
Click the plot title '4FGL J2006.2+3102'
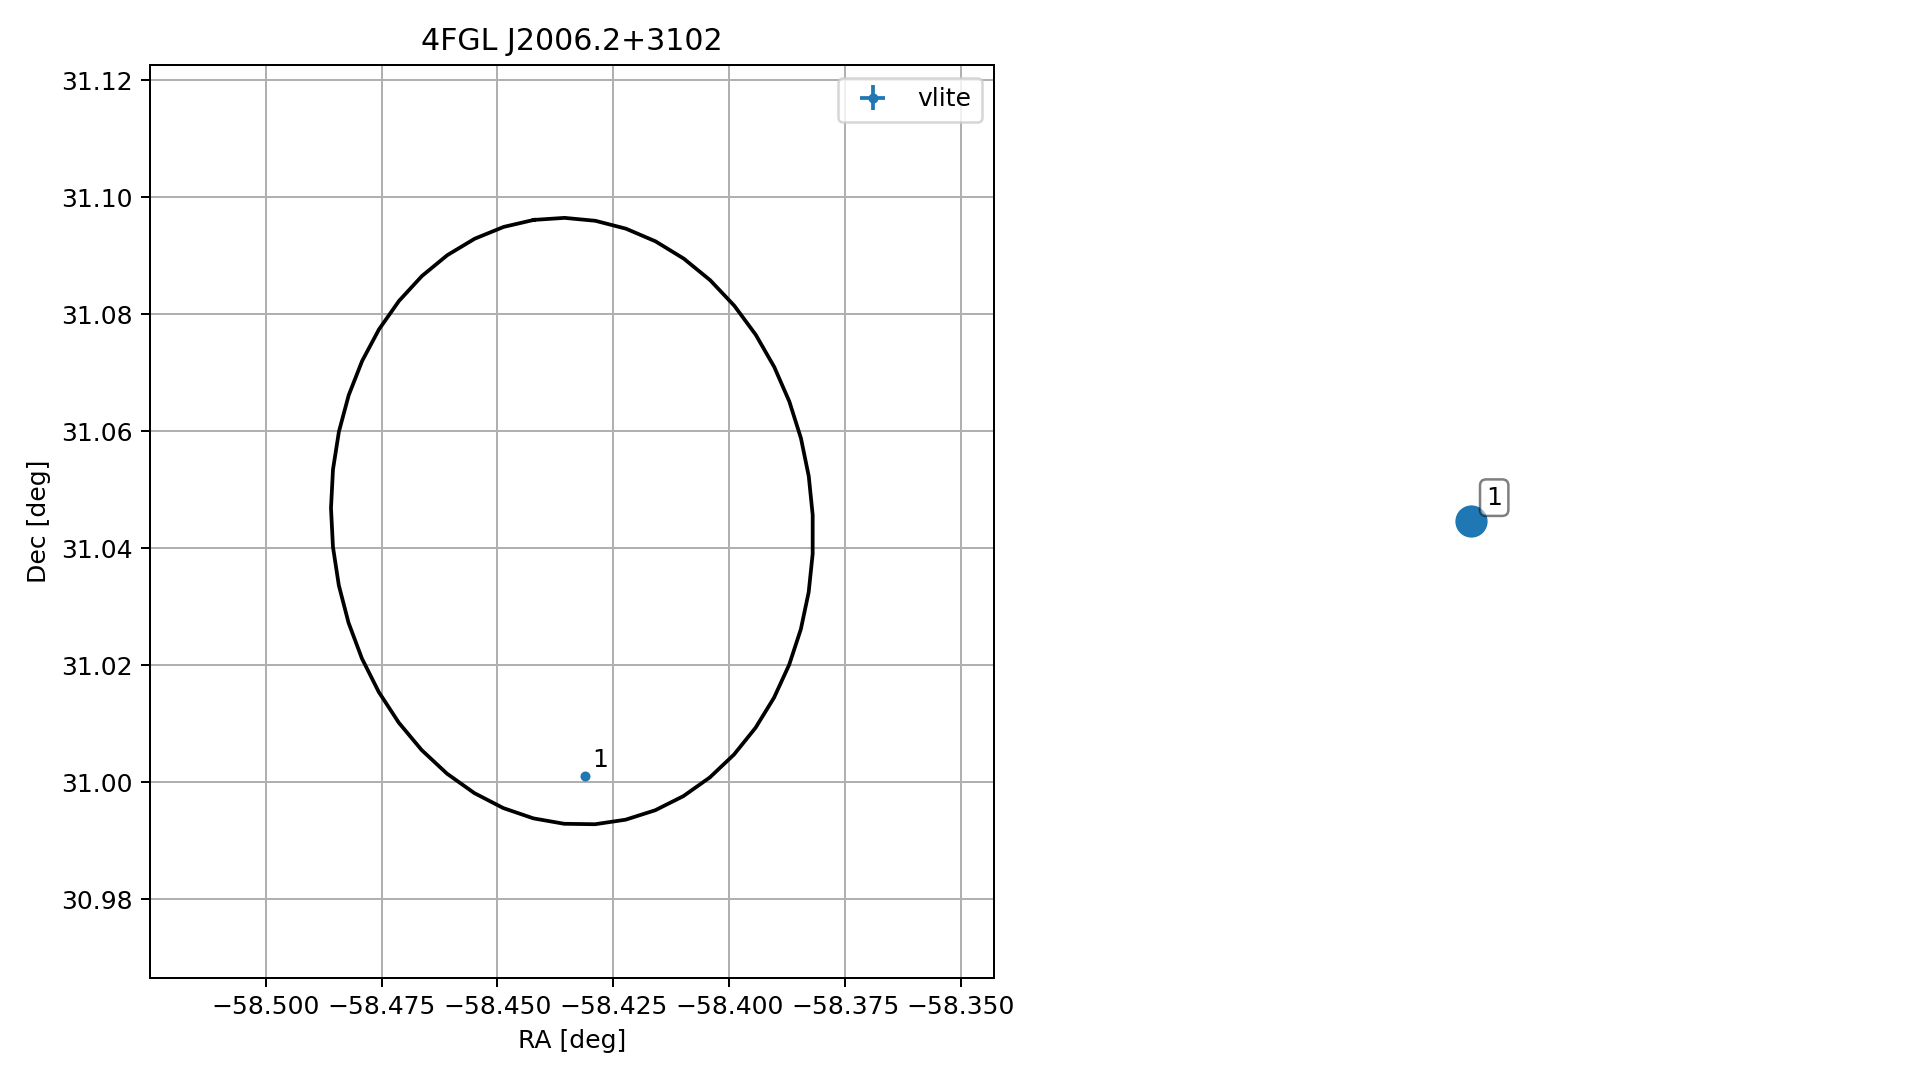571,40
